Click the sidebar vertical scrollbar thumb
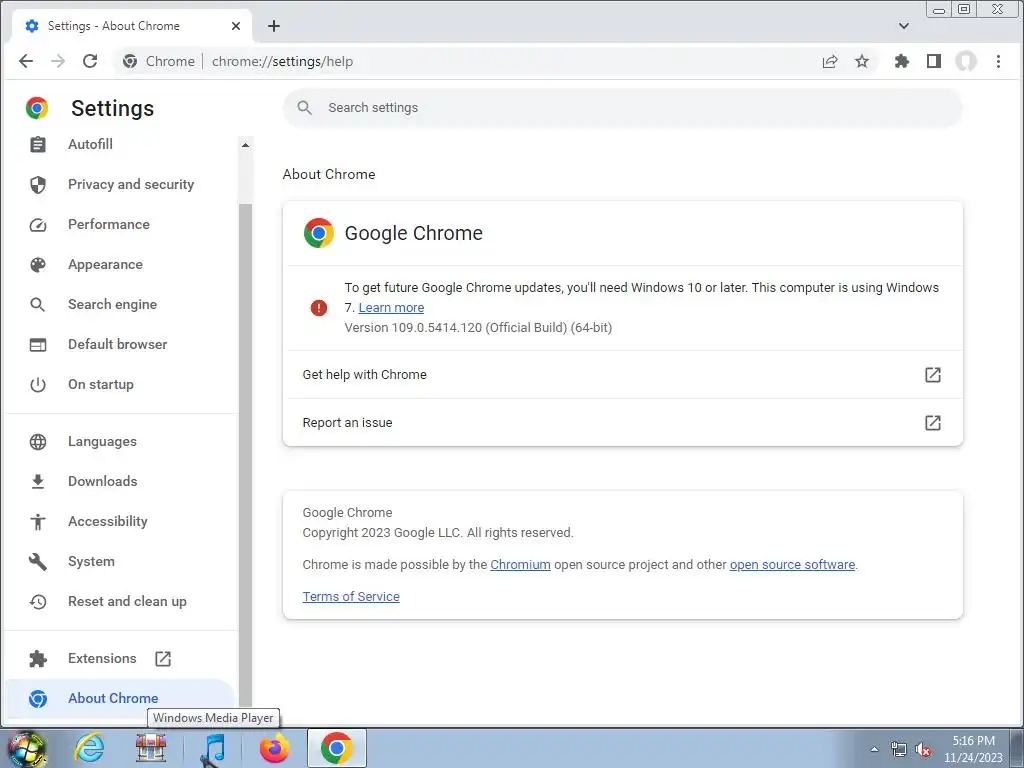The height and width of the screenshot is (768, 1024). [246, 454]
